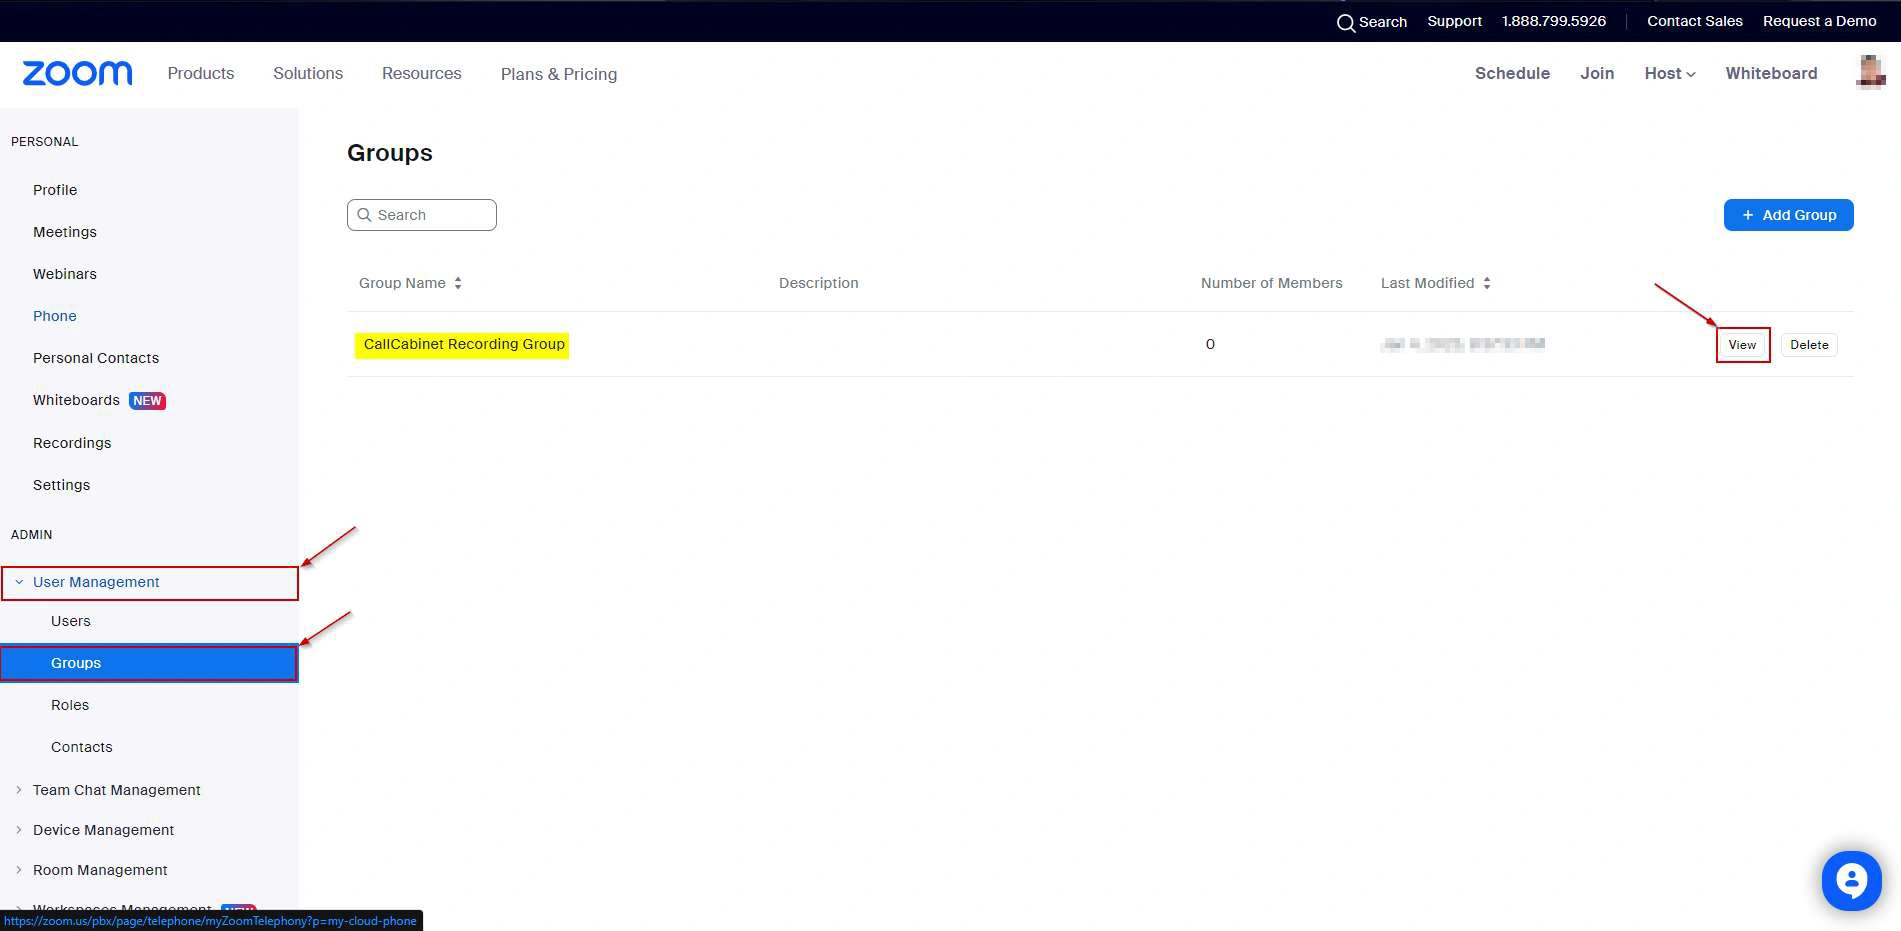
Task: Focus the Groups search field
Action: point(422,215)
